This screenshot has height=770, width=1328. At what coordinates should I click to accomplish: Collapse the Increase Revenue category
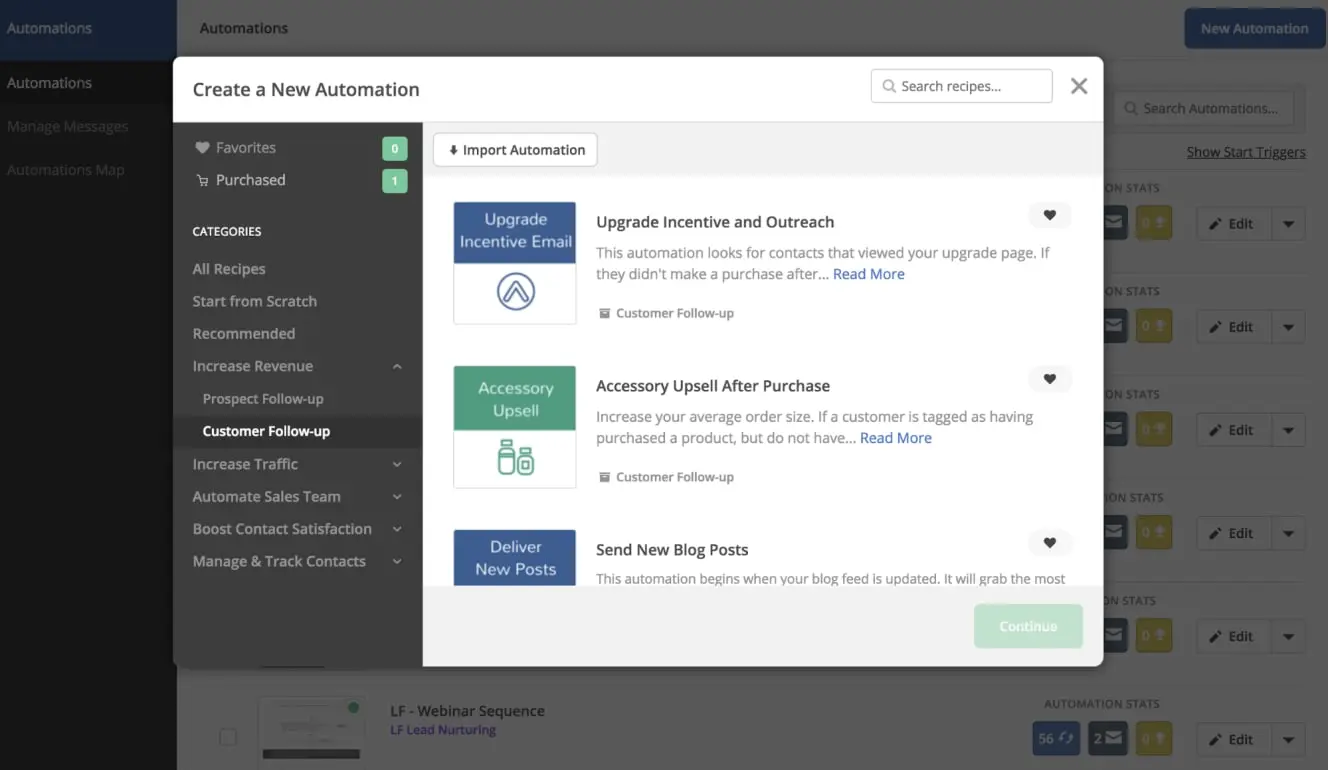[397, 366]
